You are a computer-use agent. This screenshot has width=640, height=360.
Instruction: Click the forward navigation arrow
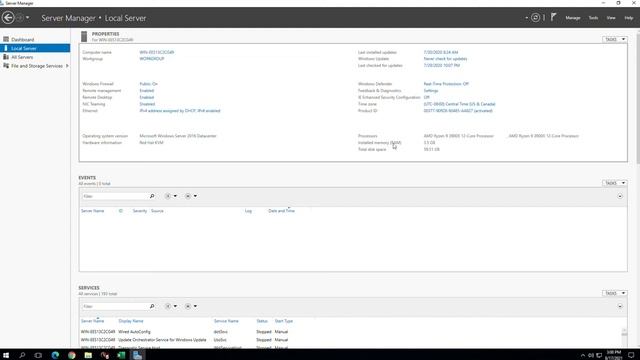19,18
